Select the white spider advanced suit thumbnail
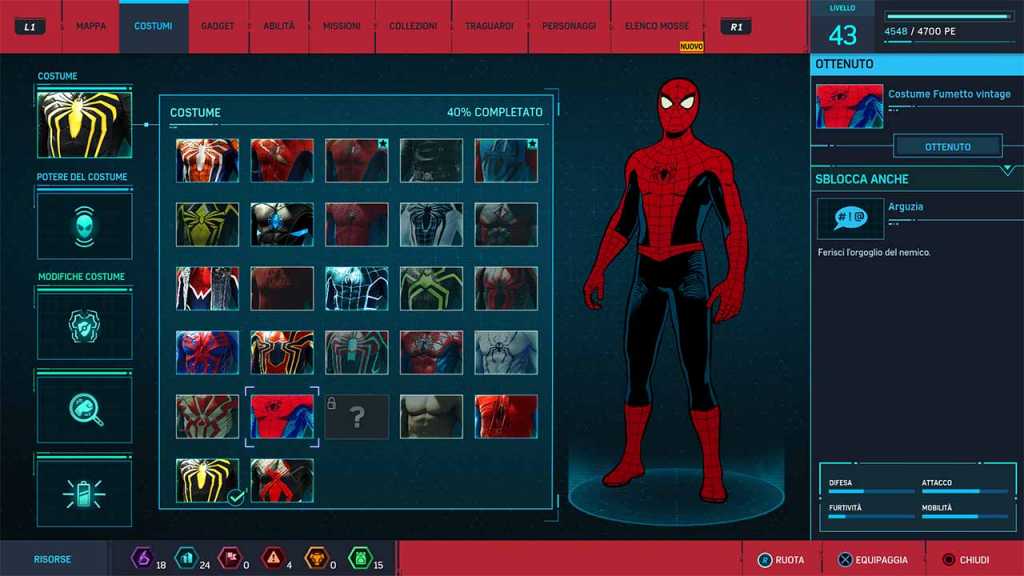Screen dimensions: 1024x576 pyautogui.click(x=208, y=160)
